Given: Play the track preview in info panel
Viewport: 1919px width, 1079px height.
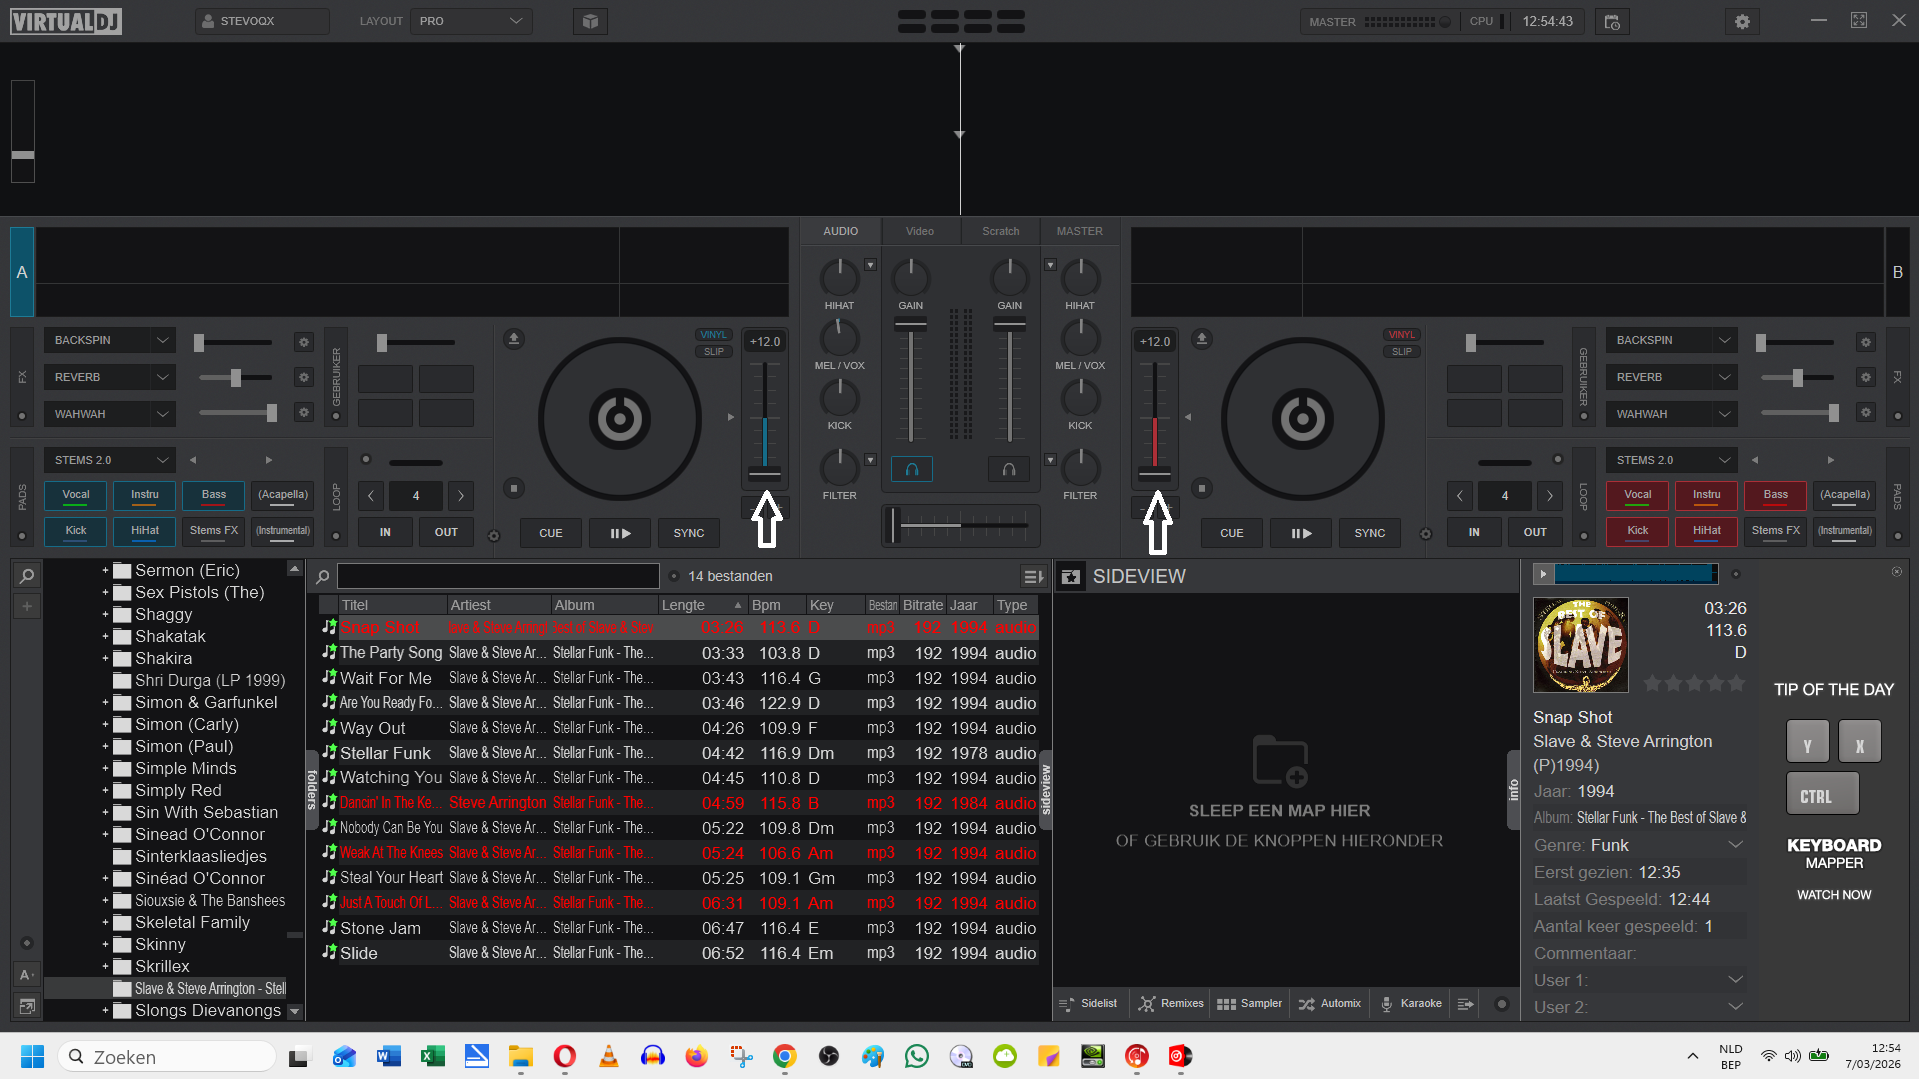Looking at the screenshot, I should point(1543,574).
